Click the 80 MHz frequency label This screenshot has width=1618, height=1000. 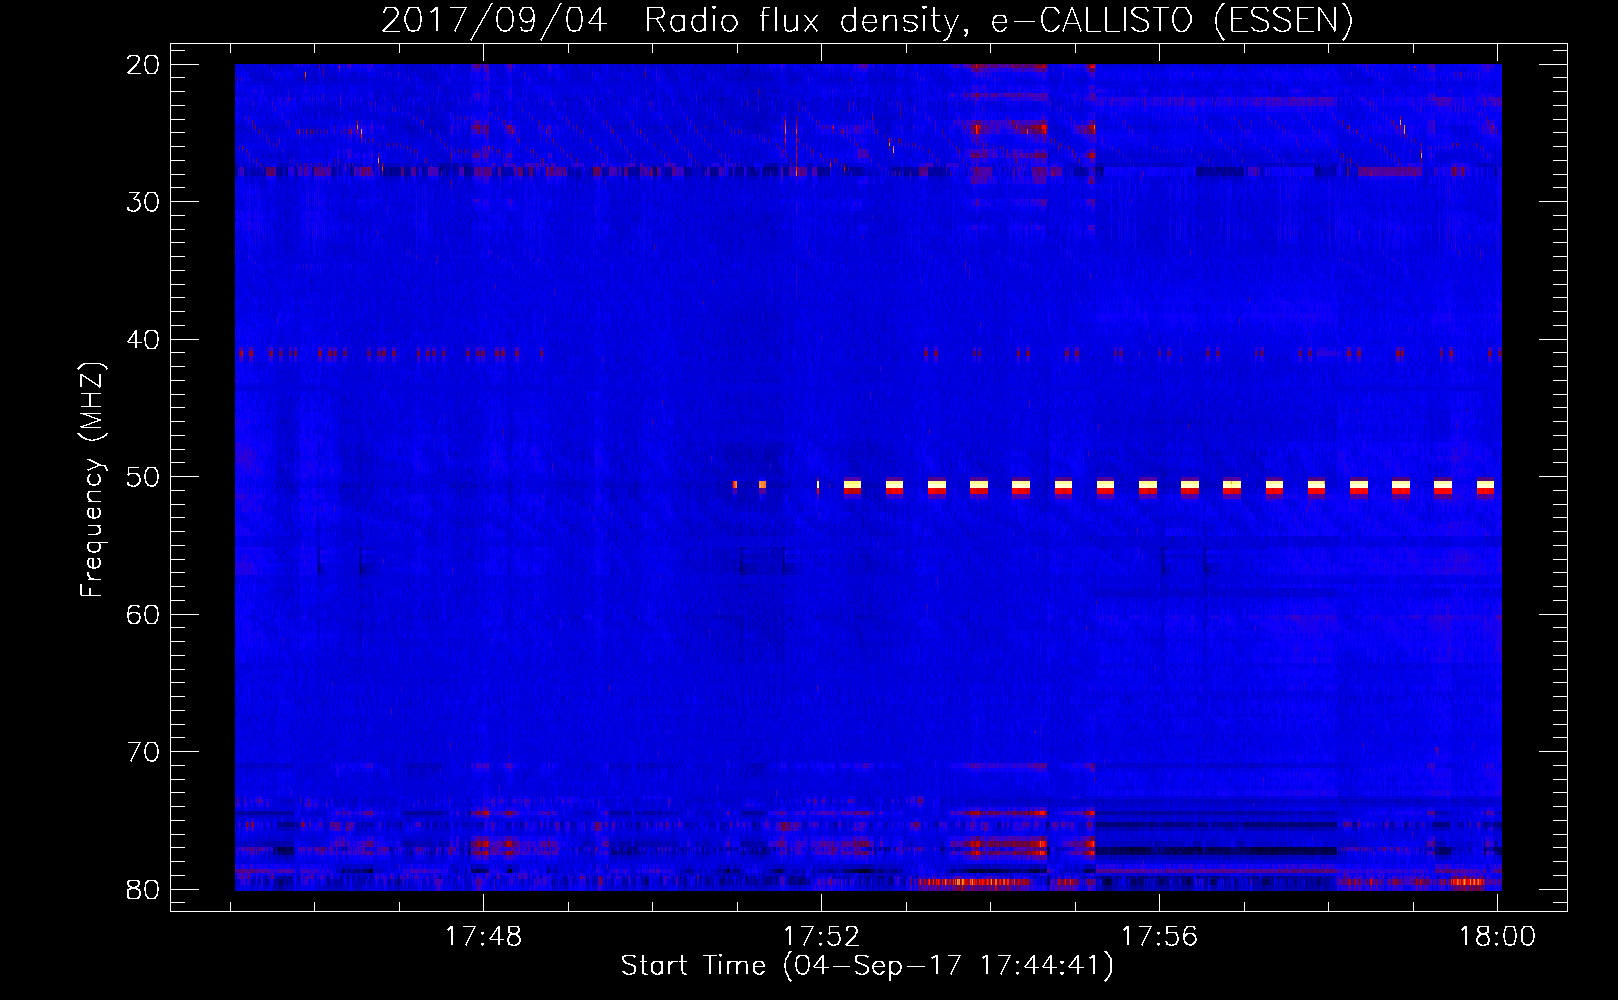143,889
